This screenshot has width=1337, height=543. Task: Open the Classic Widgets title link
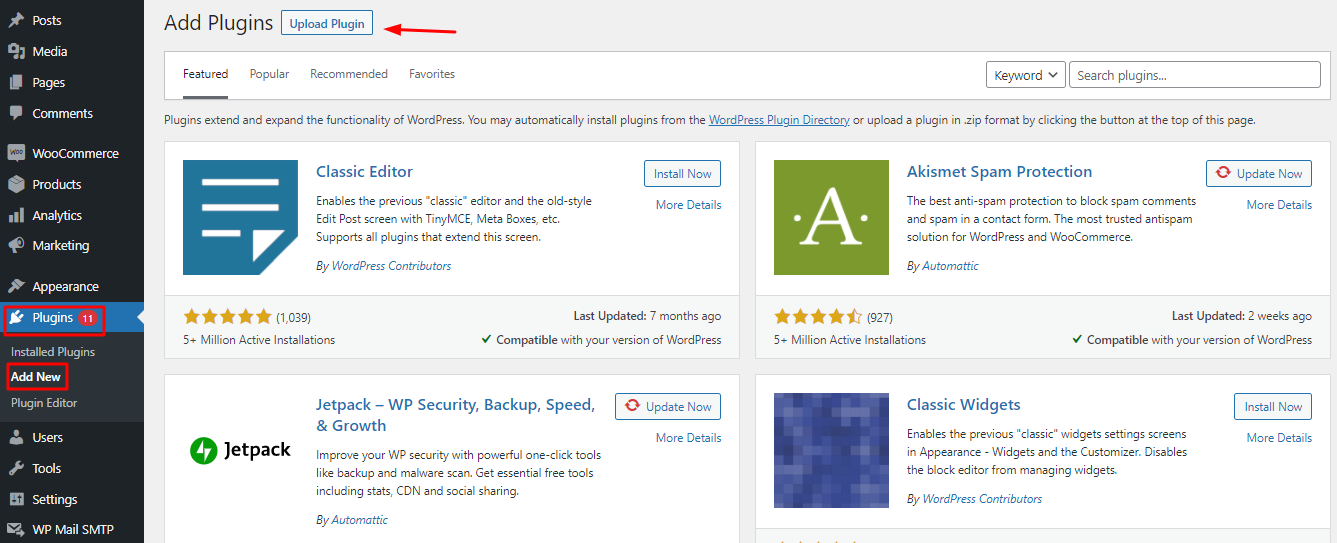click(963, 404)
